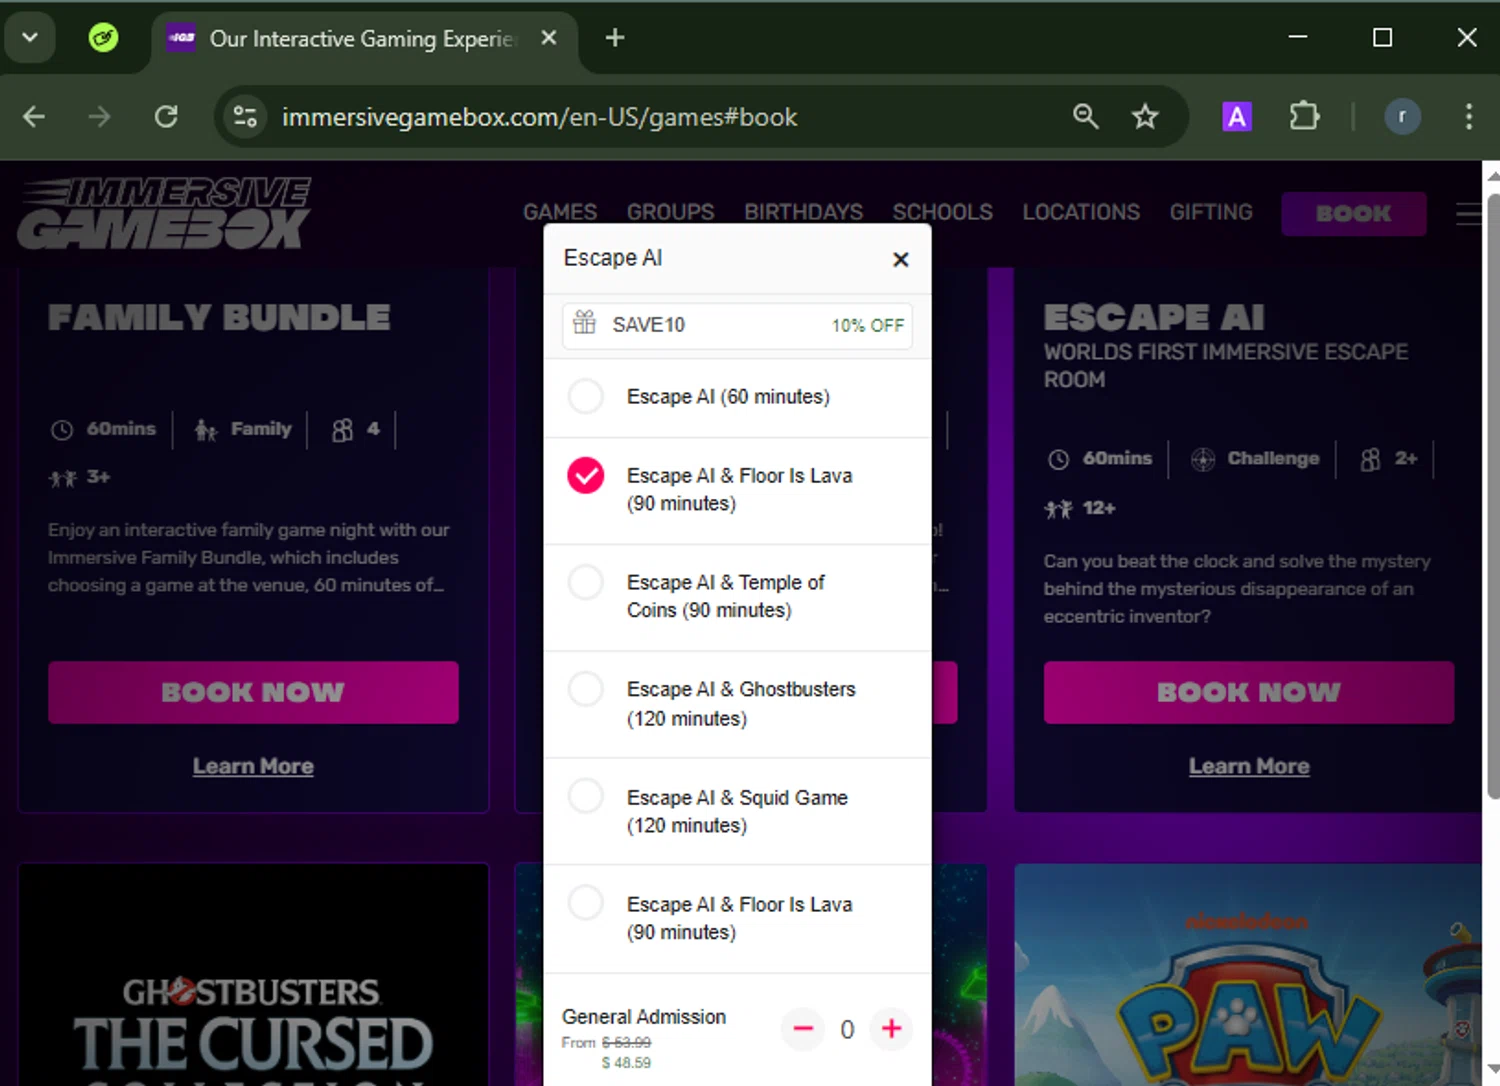Close the Our Interactive Gaming tab
This screenshot has height=1086, width=1500.
click(548, 38)
